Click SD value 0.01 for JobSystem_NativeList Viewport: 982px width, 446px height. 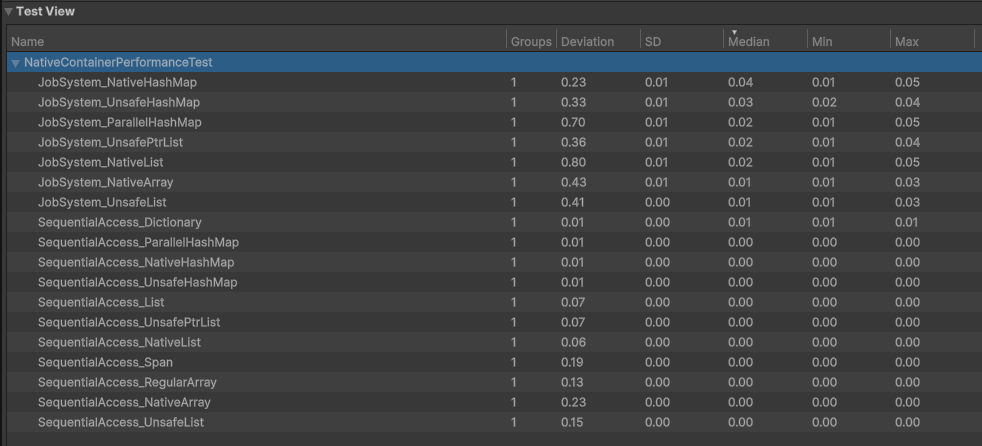[657, 162]
